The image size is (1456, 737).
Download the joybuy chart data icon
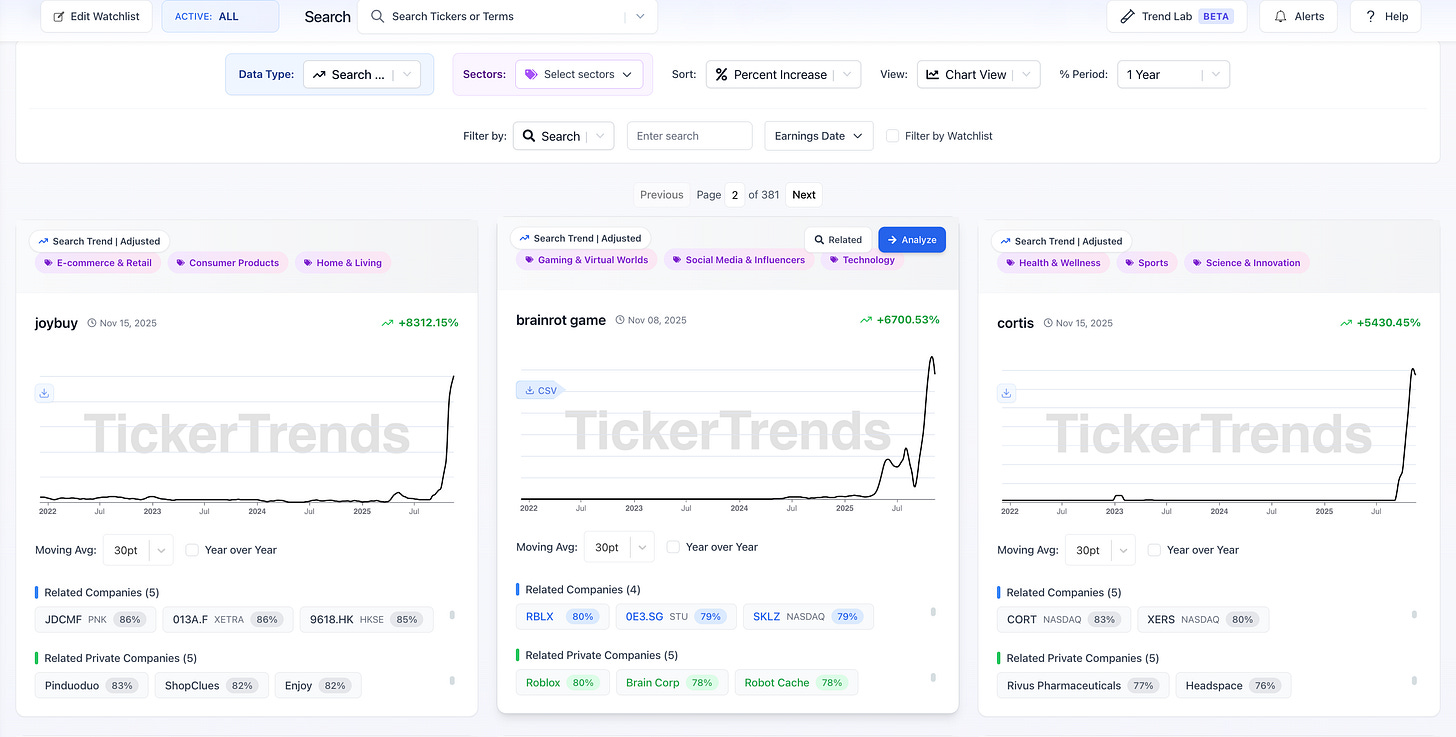click(x=44, y=393)
